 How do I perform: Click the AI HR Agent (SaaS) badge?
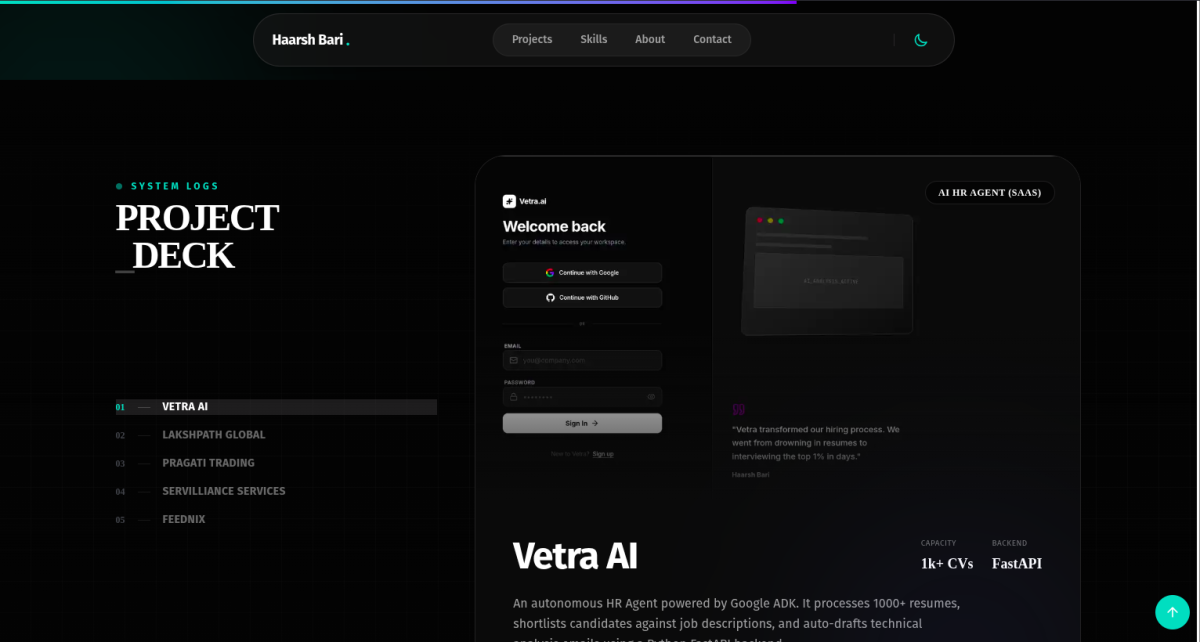[x=989, y=193]
